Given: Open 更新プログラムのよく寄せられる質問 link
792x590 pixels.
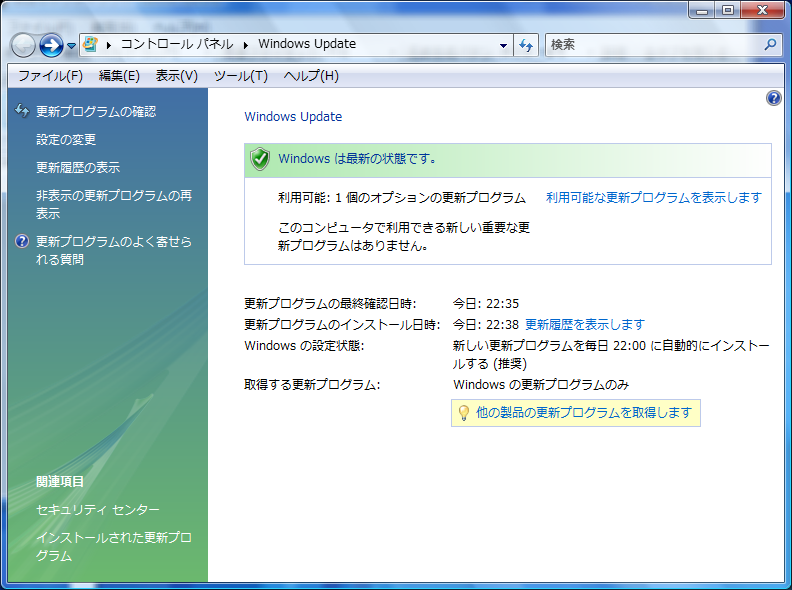Looking at the screenshot, I should (114, 250).
